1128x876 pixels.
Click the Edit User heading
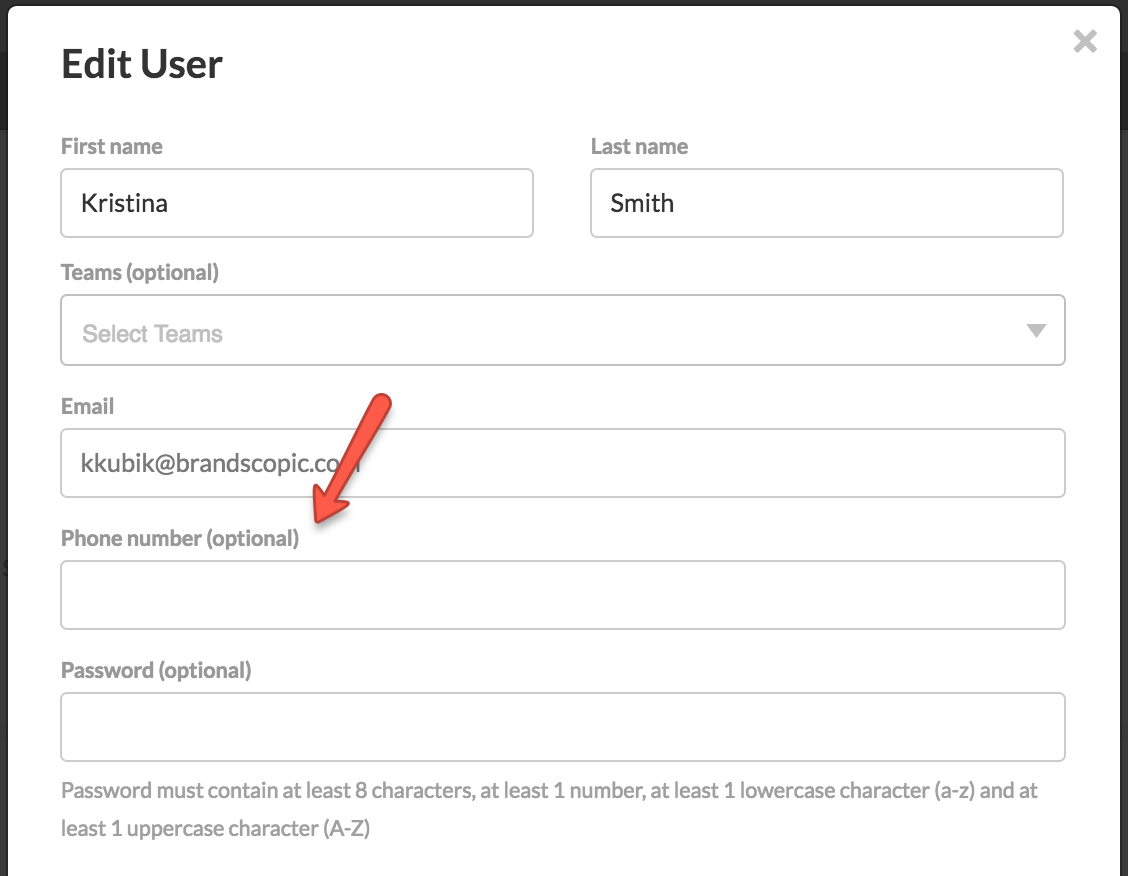[142, 64]
